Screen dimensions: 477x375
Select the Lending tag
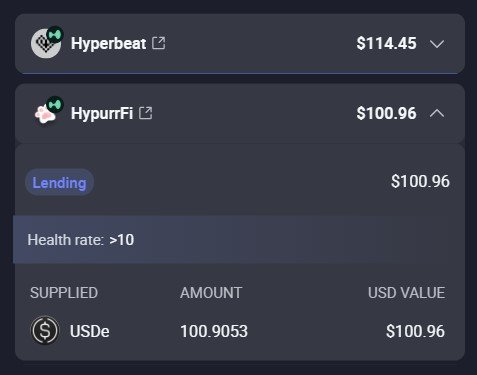tap(59, 183)
